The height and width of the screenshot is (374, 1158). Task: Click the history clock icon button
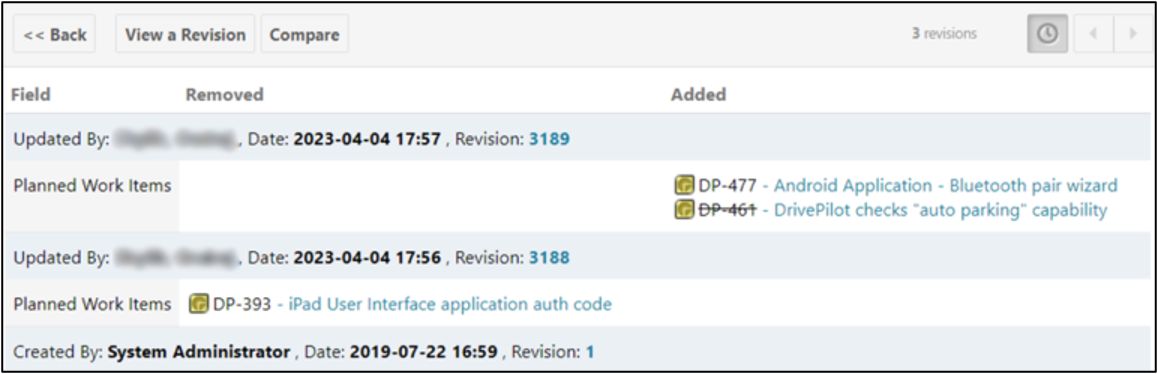[x=1047, y=34]
